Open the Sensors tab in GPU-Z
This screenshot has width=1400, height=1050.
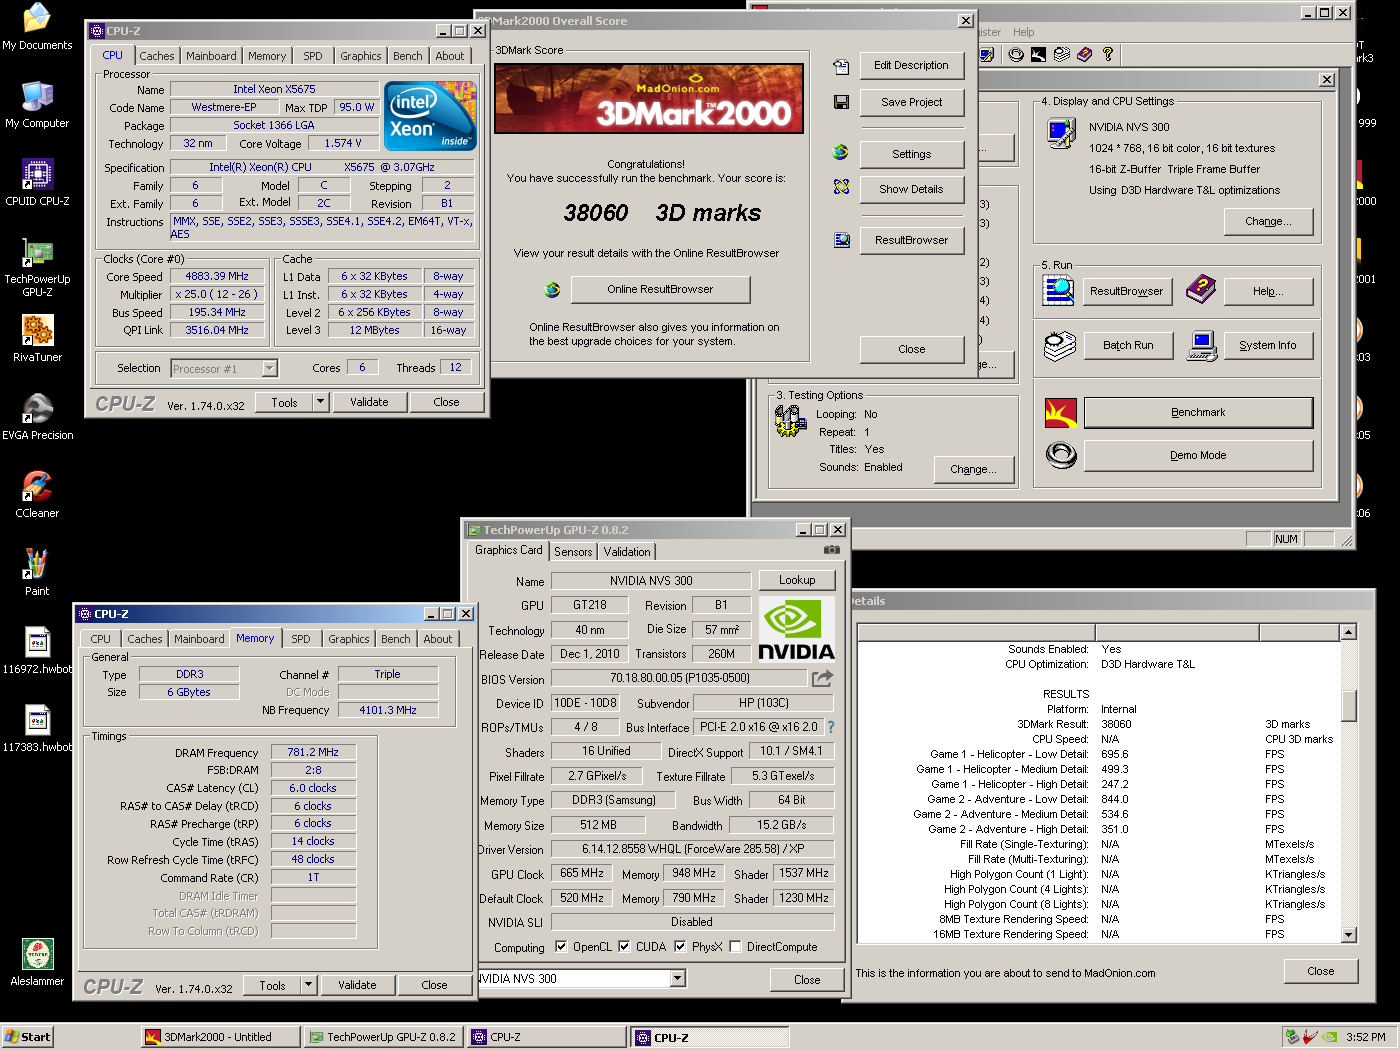pyautogui.click(x=573, y=552)
